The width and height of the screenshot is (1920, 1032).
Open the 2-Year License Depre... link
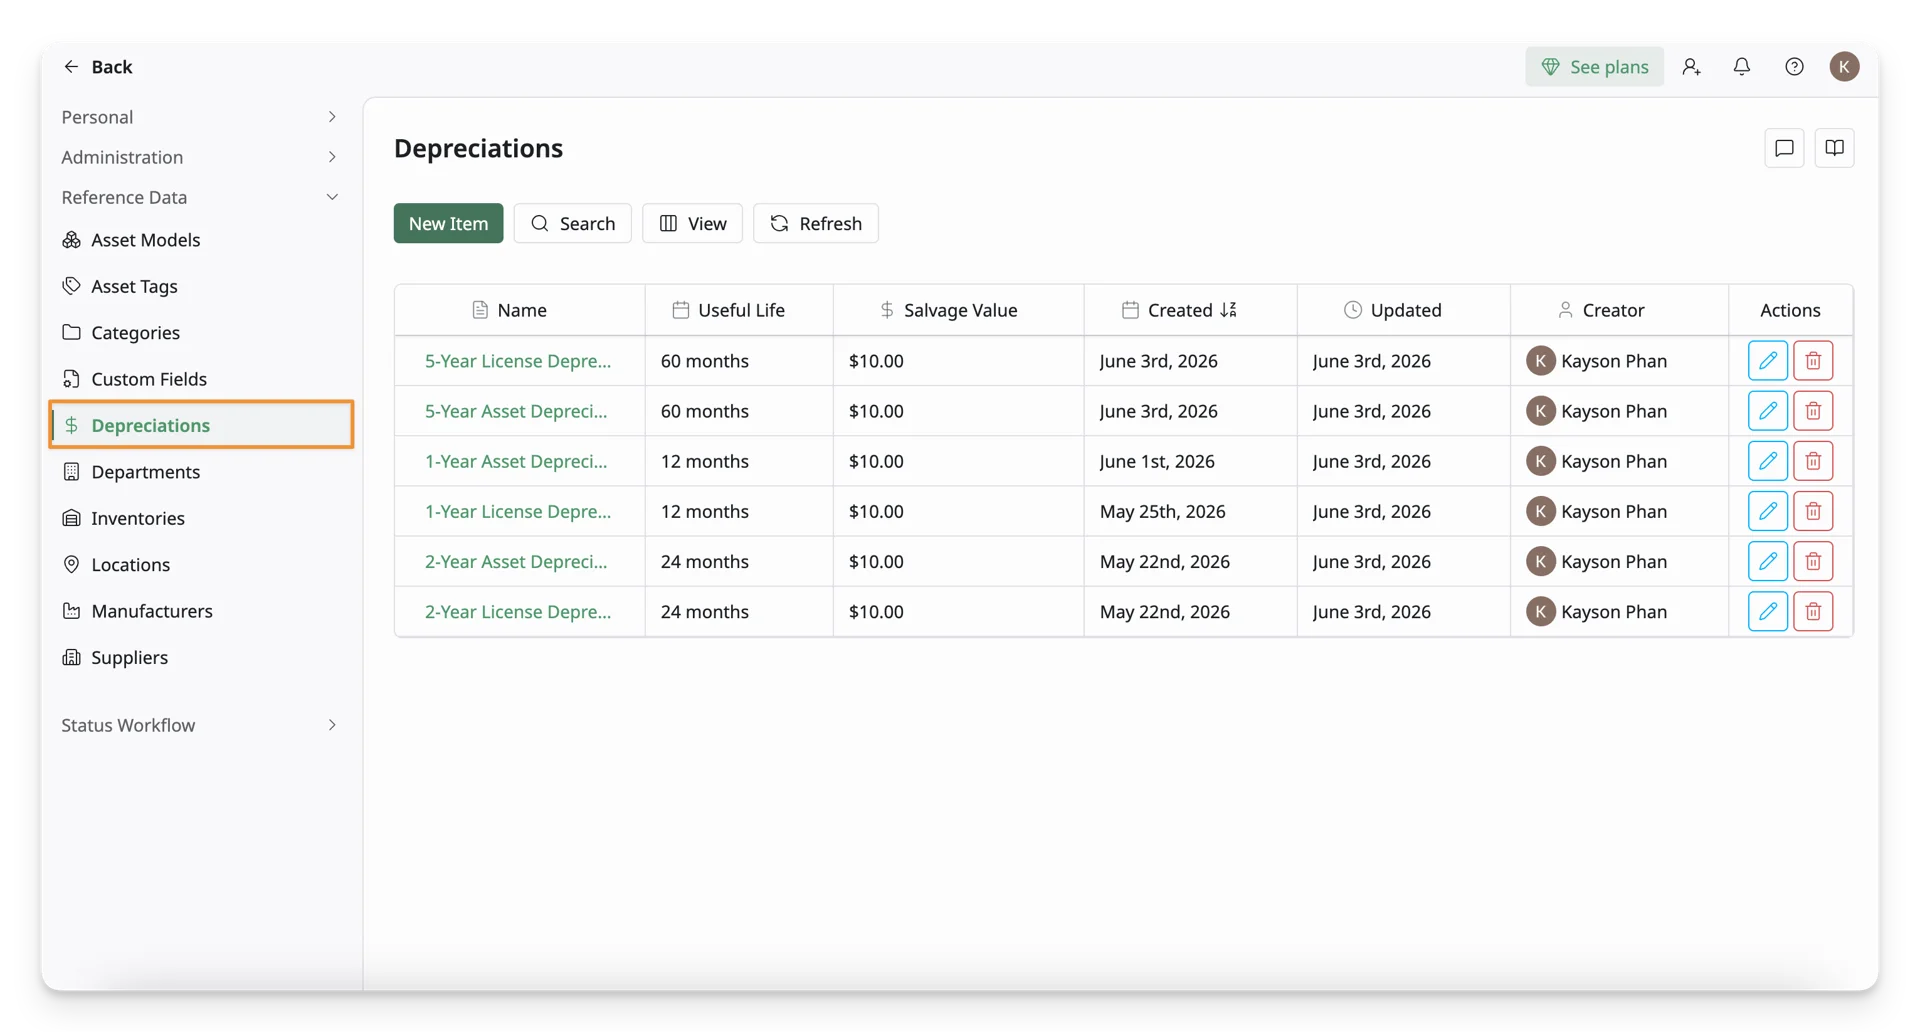(517, 611)
